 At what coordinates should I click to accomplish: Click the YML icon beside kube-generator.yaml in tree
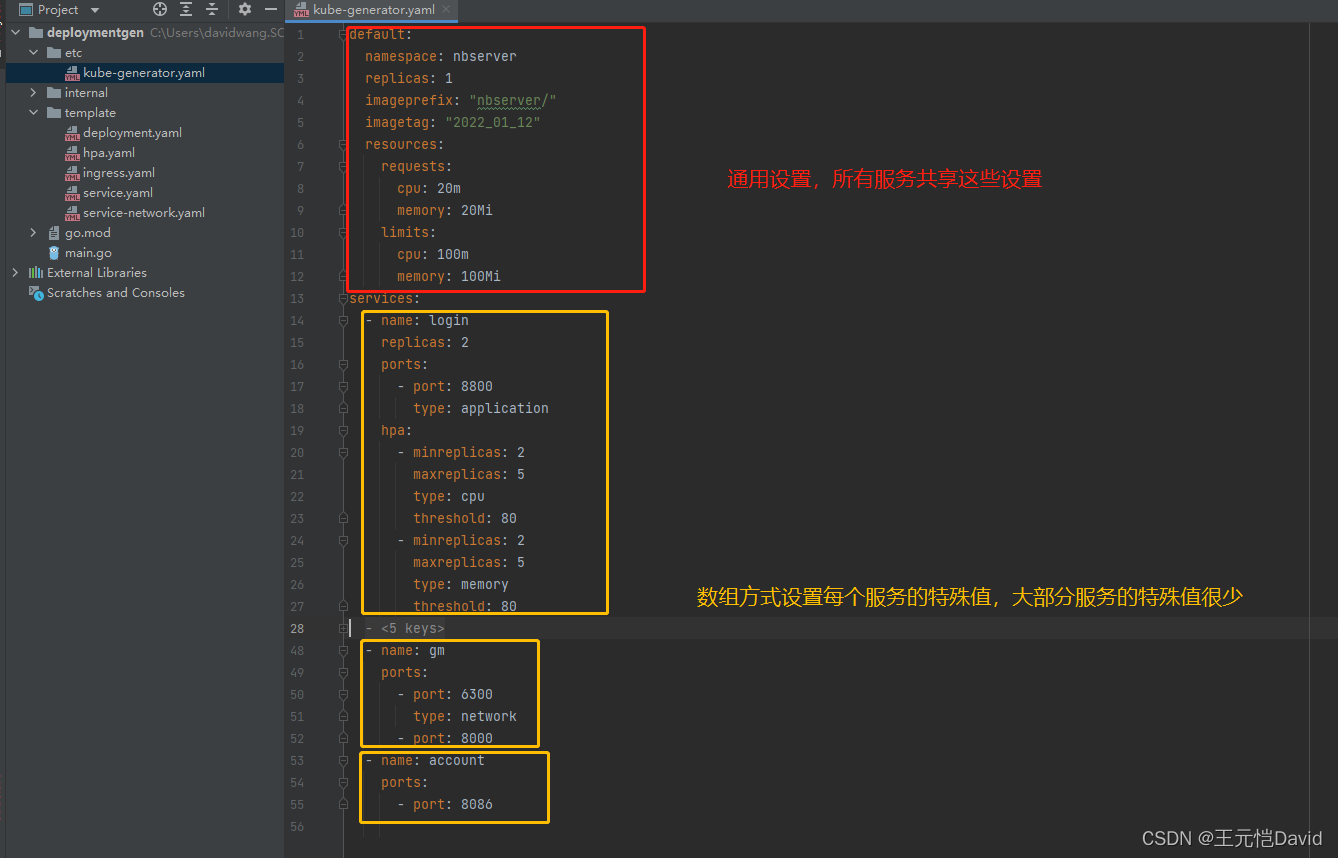72,73
